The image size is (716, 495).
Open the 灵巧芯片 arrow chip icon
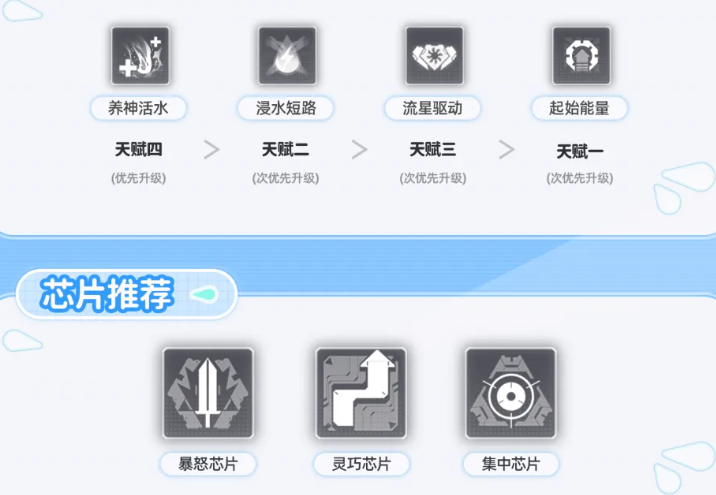361,393
